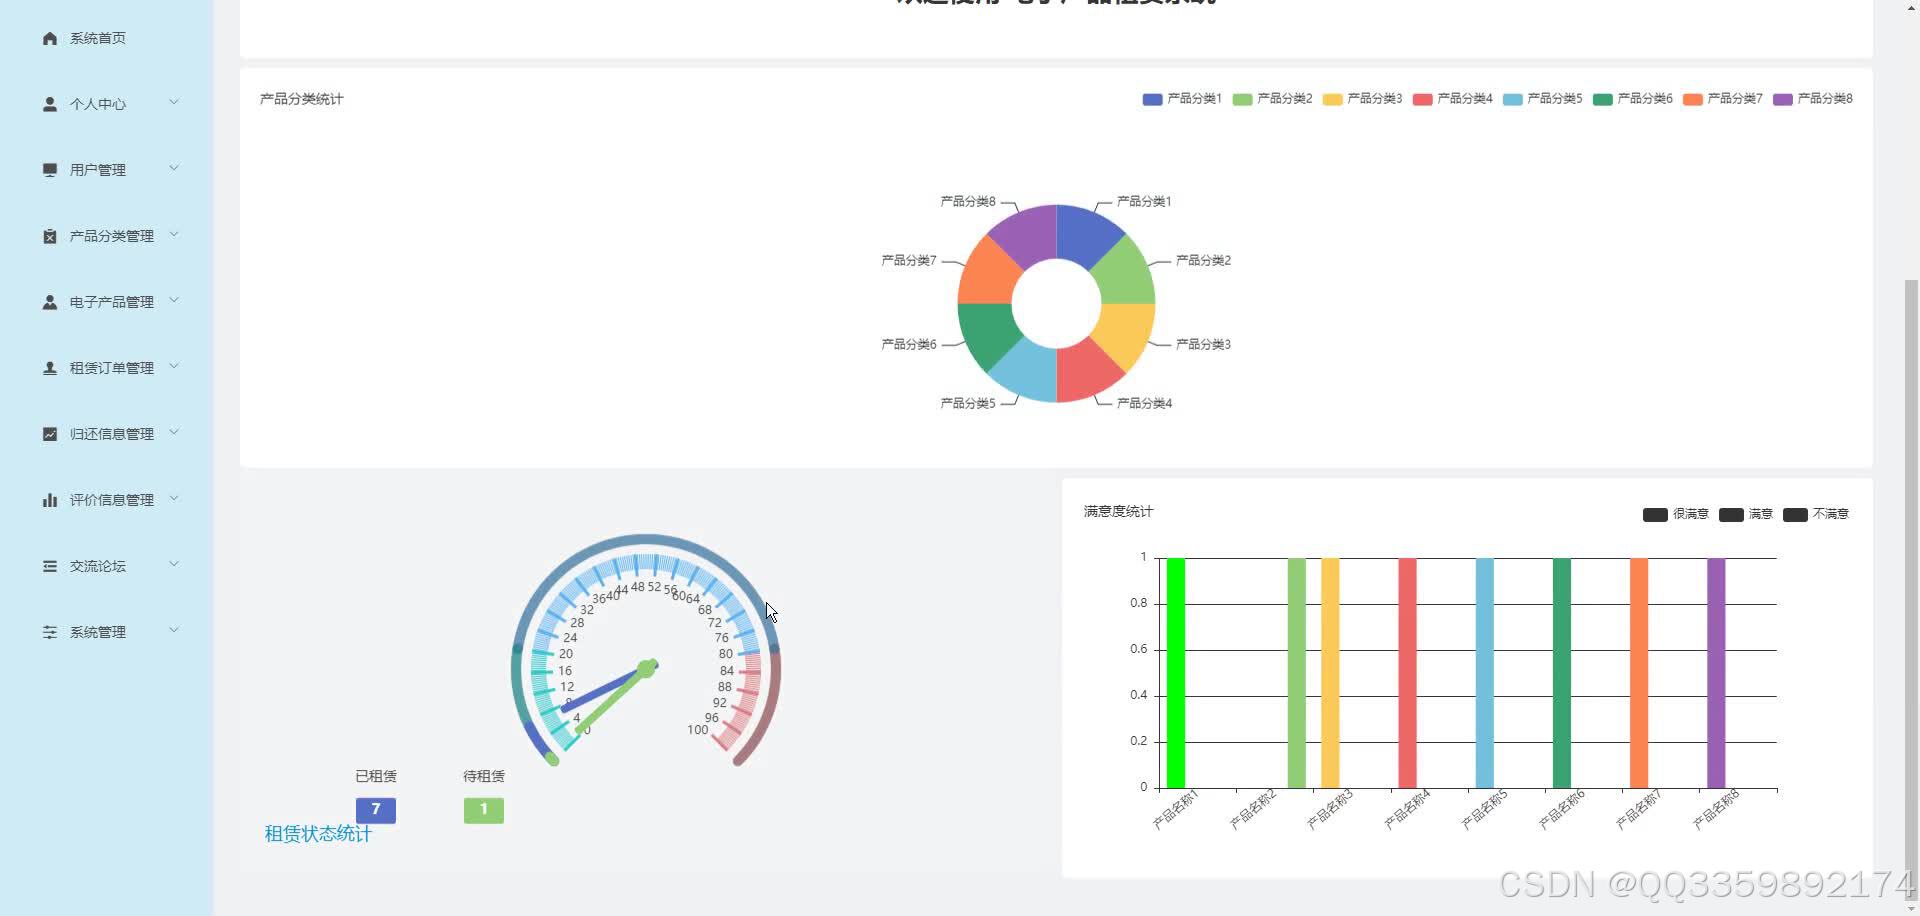1920x916 pixels.
Task: Open the 电子产品管理 menu item
Action: coord(106,302)
